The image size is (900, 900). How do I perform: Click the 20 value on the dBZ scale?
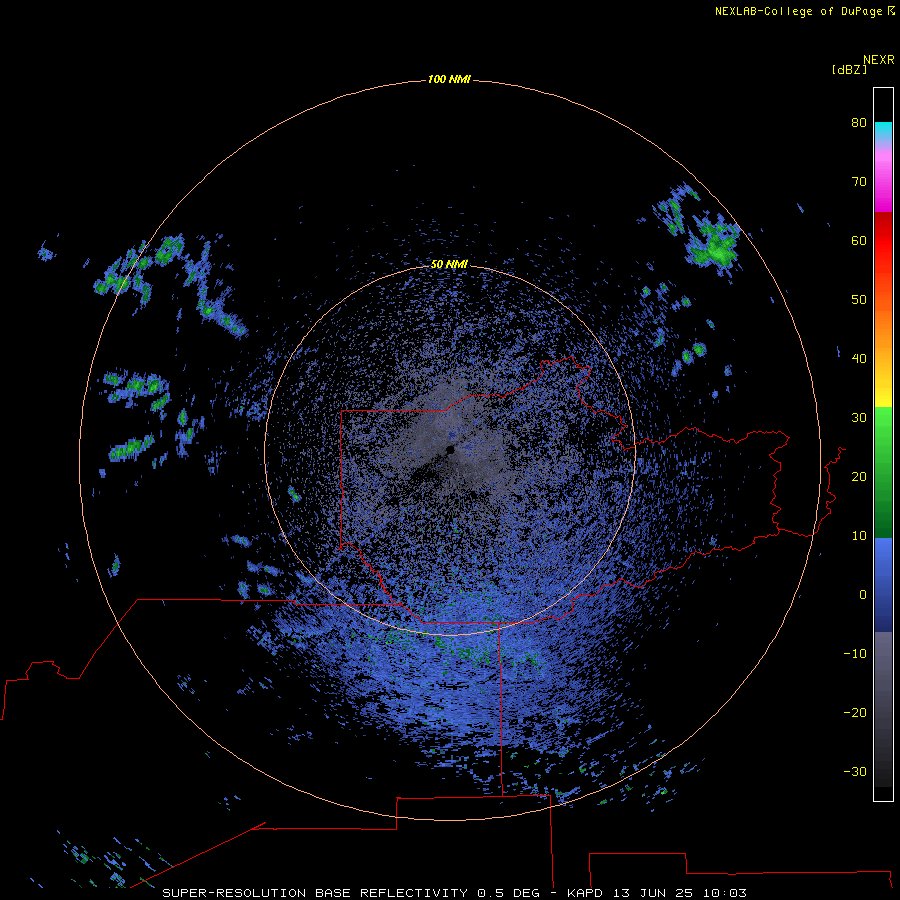859,476
